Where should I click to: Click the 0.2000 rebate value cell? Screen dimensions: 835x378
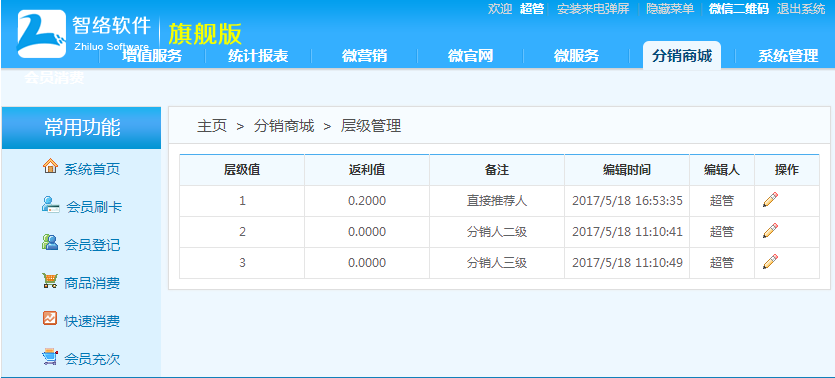click(367, 201)
